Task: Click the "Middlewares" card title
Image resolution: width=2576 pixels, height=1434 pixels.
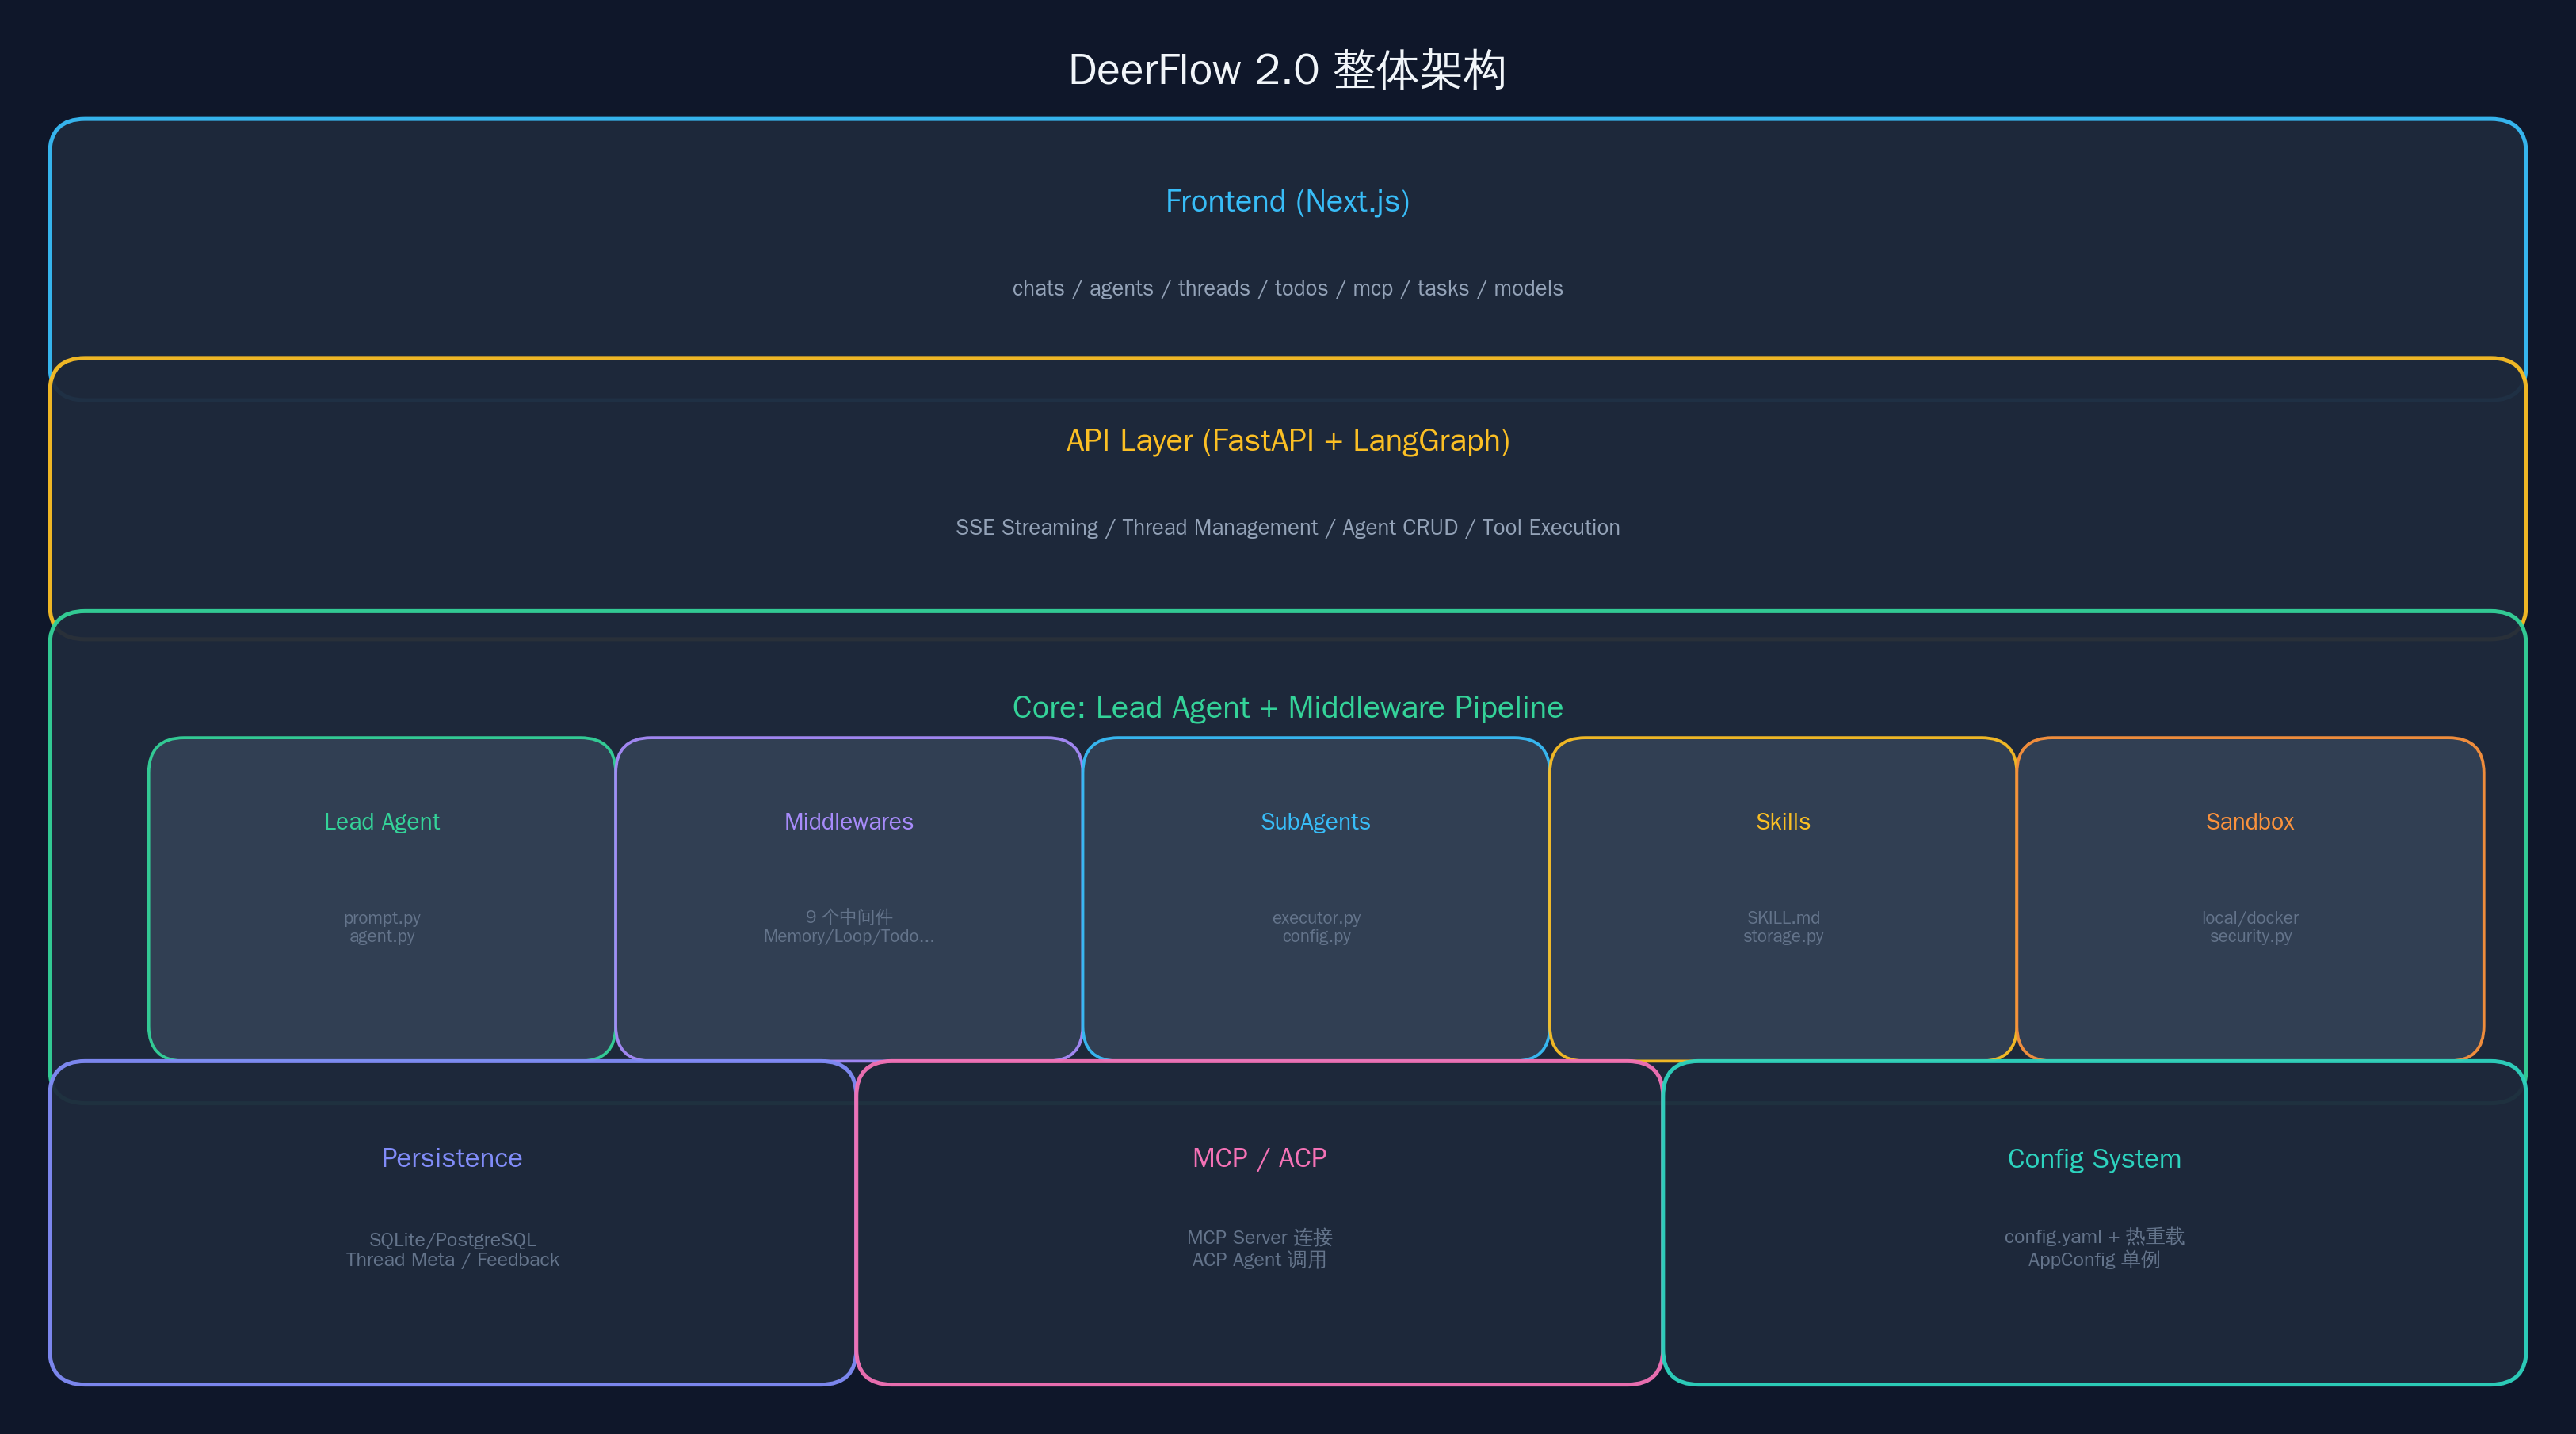Action: tap(849, 821)
